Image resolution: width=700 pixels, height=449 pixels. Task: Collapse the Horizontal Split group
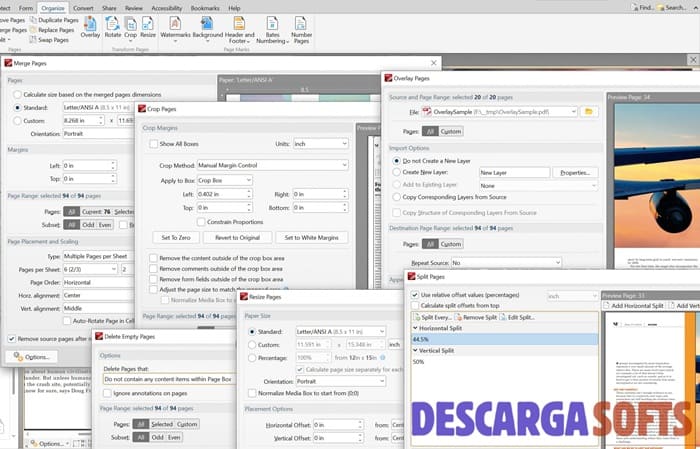tap(415, 328)
